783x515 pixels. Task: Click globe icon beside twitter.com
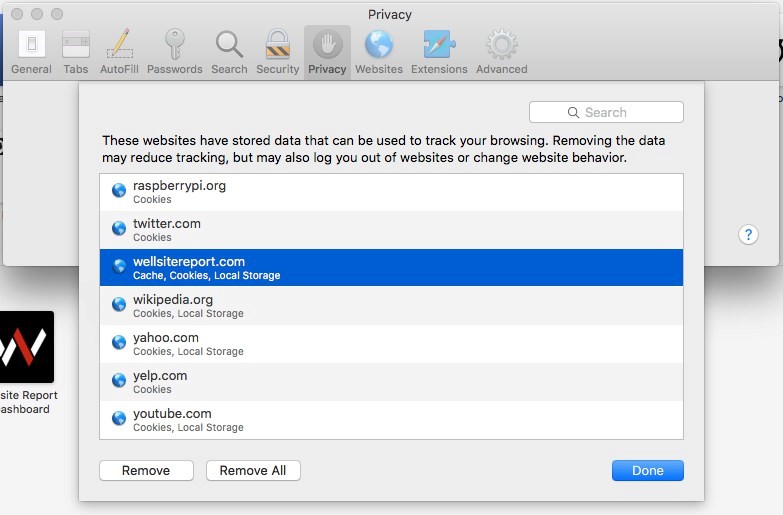point(119,228)
